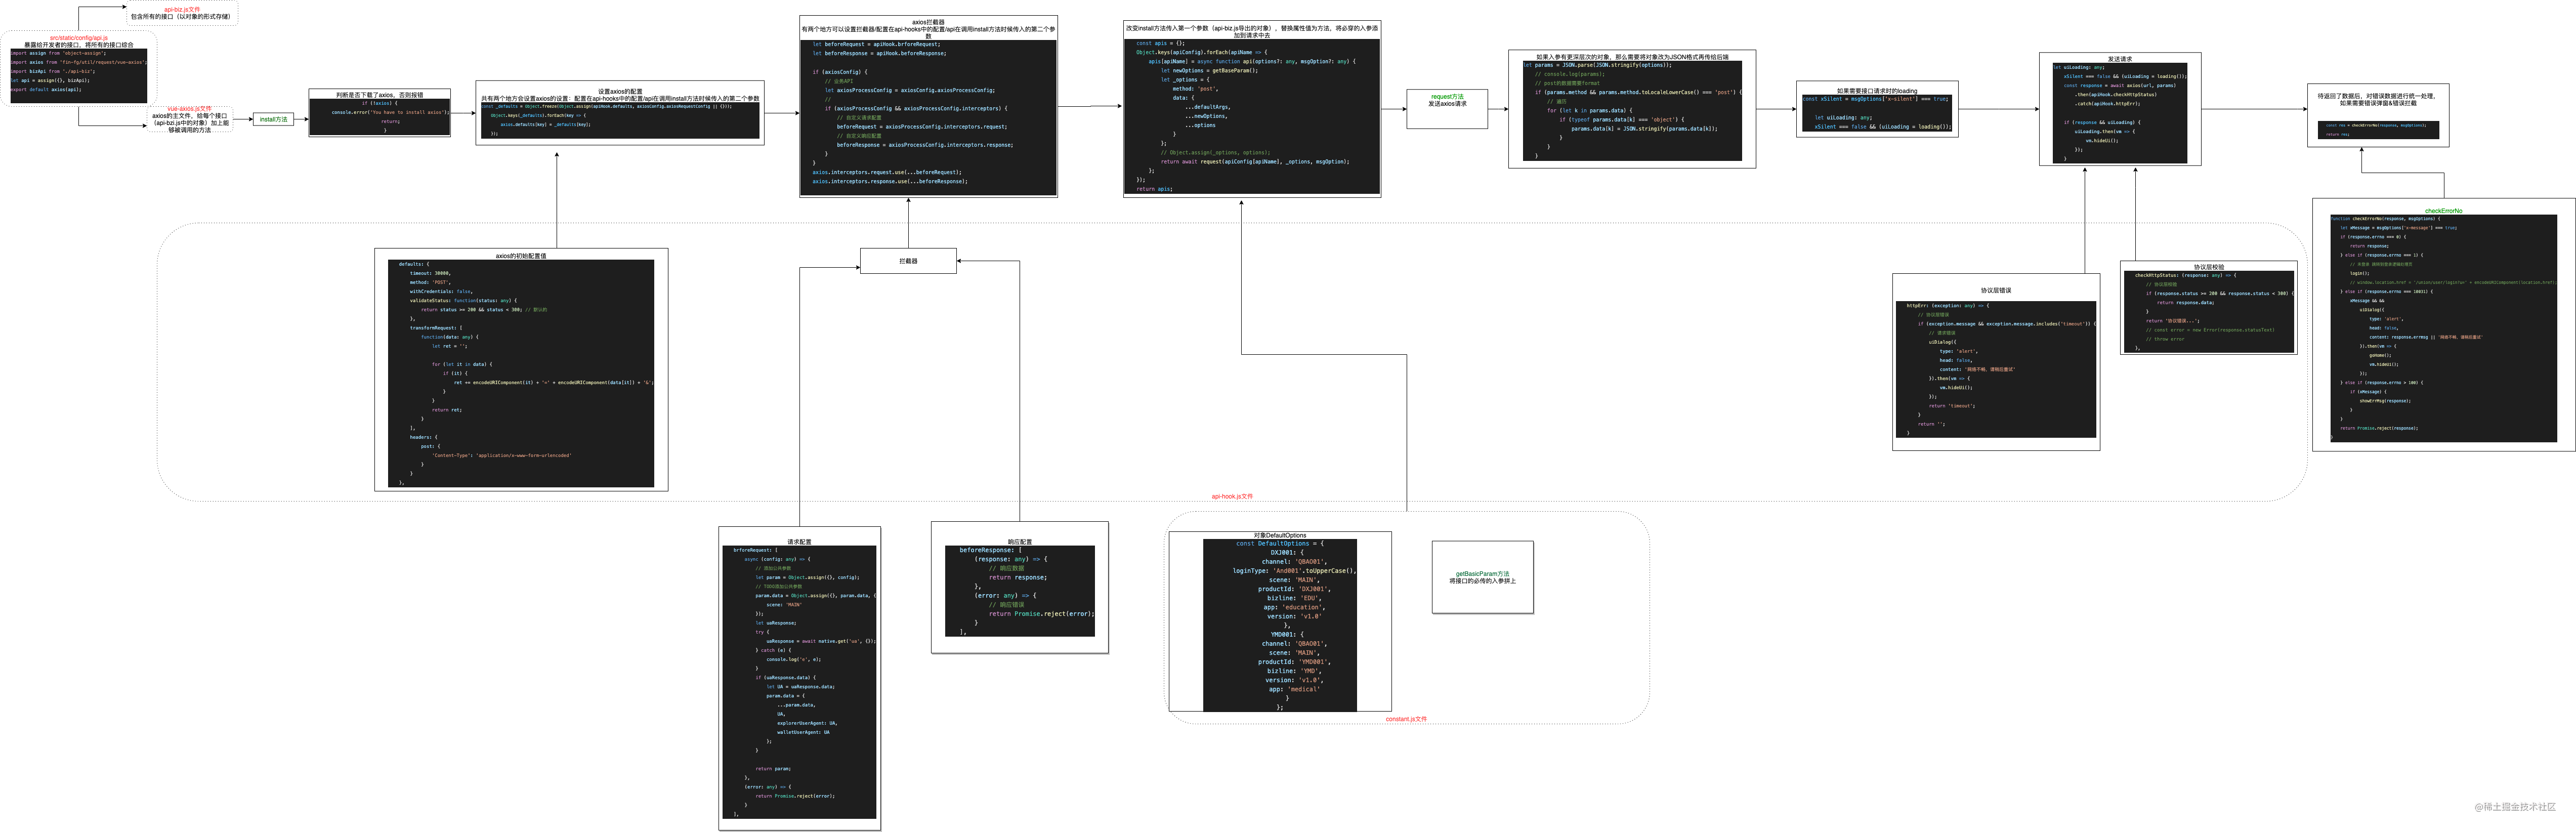
Task: Click the src/static/config/api.js path label
Action: (x=79, y=38)
